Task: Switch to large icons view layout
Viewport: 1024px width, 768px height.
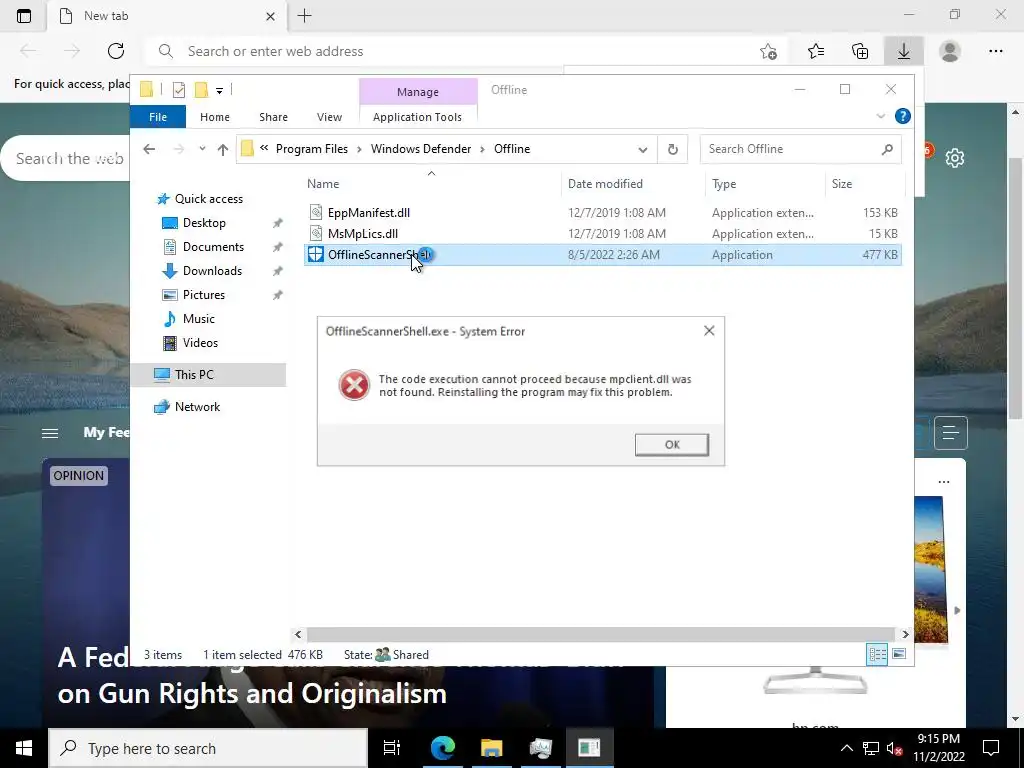Action: tap(899, 654)
